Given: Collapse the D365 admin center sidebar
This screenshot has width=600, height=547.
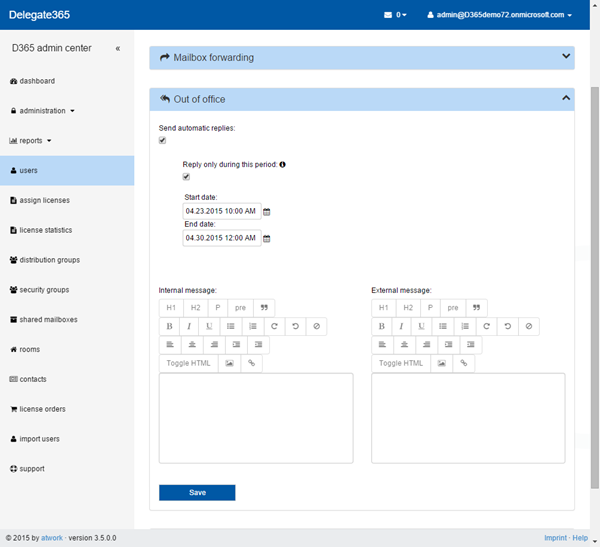Looking at the screenshot, I should click(x=117, y=48).
